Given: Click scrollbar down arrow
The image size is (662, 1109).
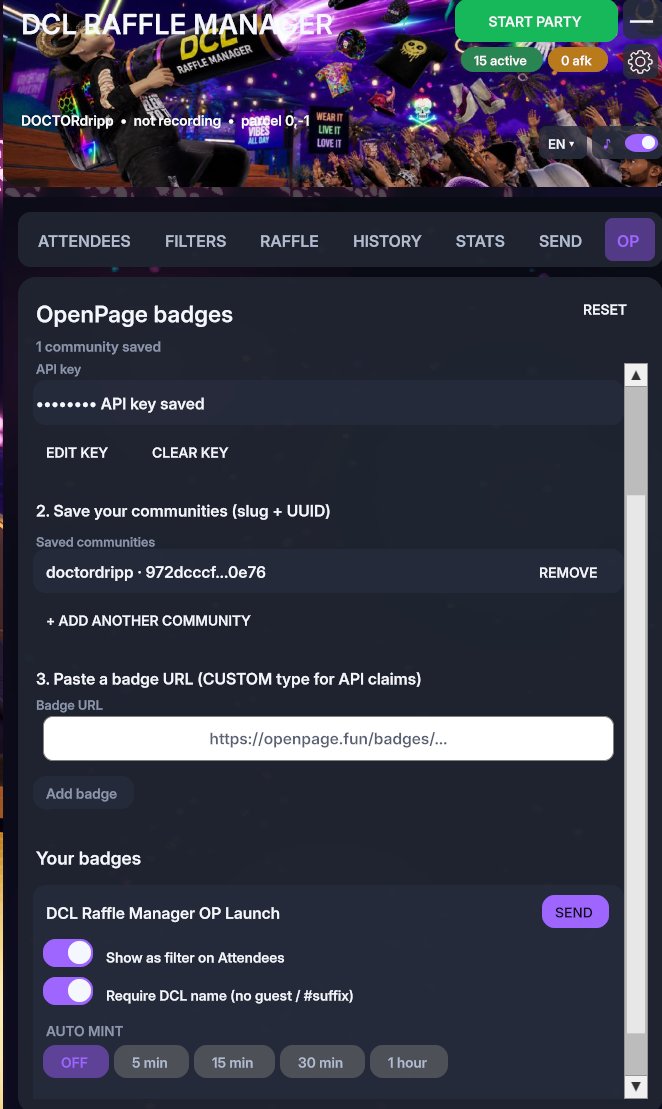Looking at the screenshot, I should point(636,1086).
